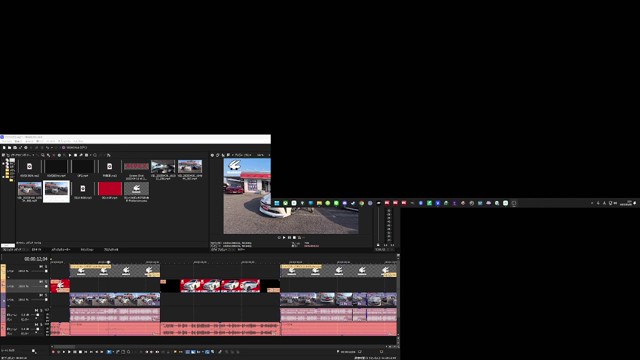Image resolution: width=640 pixels, height=360 pixels.
Task: Open the Windows Start menu on the taskbar
Action: (x=277, y=203)
